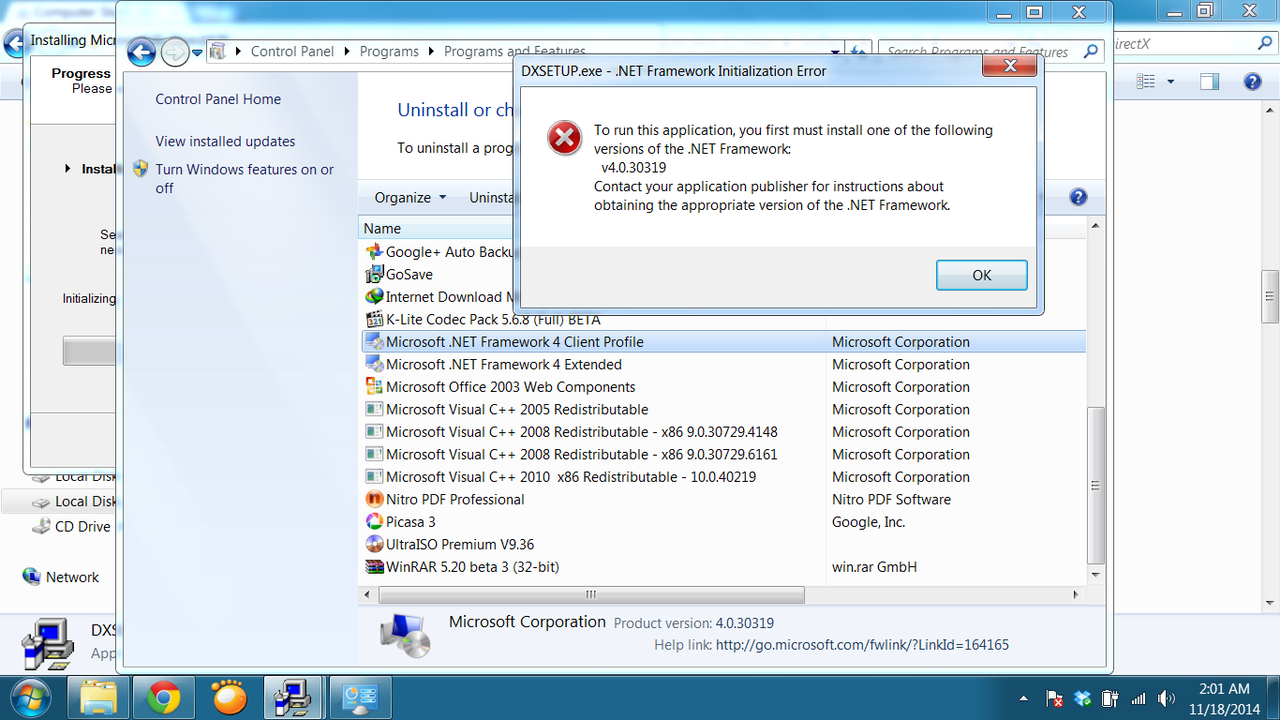Click the Action Center flag in the tray
This screenshot has height=720, width=1280.
click(x=1054, y=698)
